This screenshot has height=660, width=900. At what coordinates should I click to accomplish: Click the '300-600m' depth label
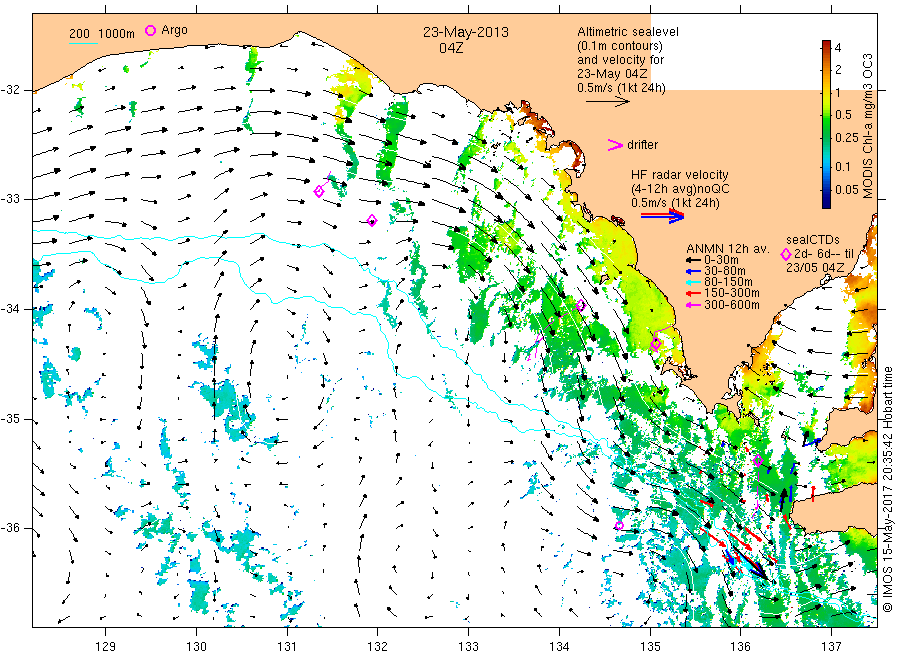pos(732,305)
